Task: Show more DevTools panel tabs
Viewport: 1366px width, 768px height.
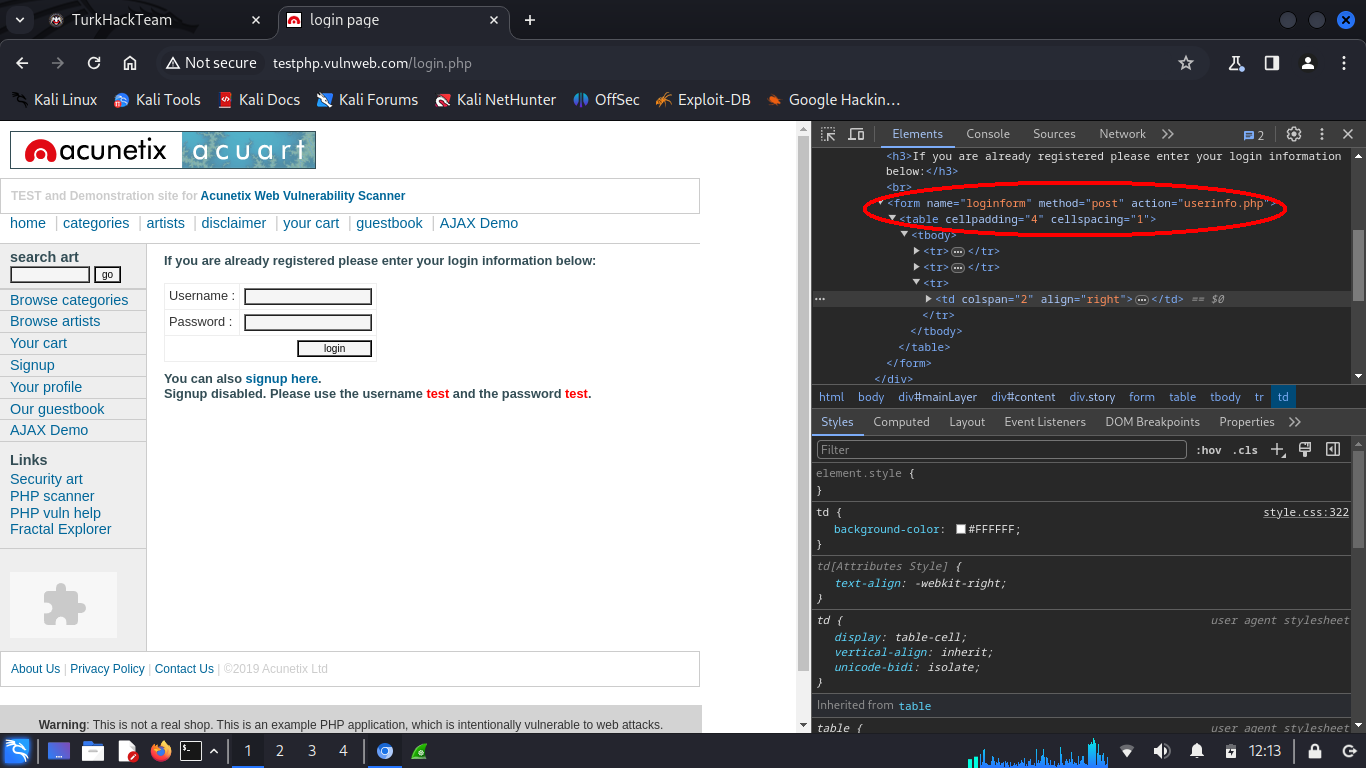Action: coord(1167,134)
